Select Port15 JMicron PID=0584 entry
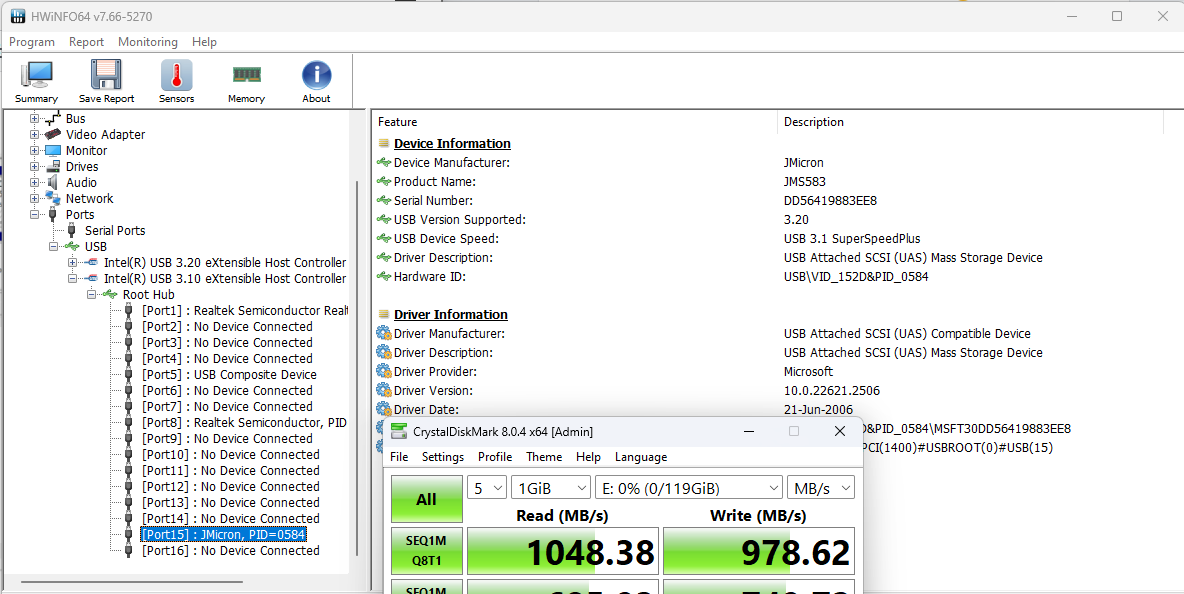The image size is (1184, 594). tap(224, 534)
